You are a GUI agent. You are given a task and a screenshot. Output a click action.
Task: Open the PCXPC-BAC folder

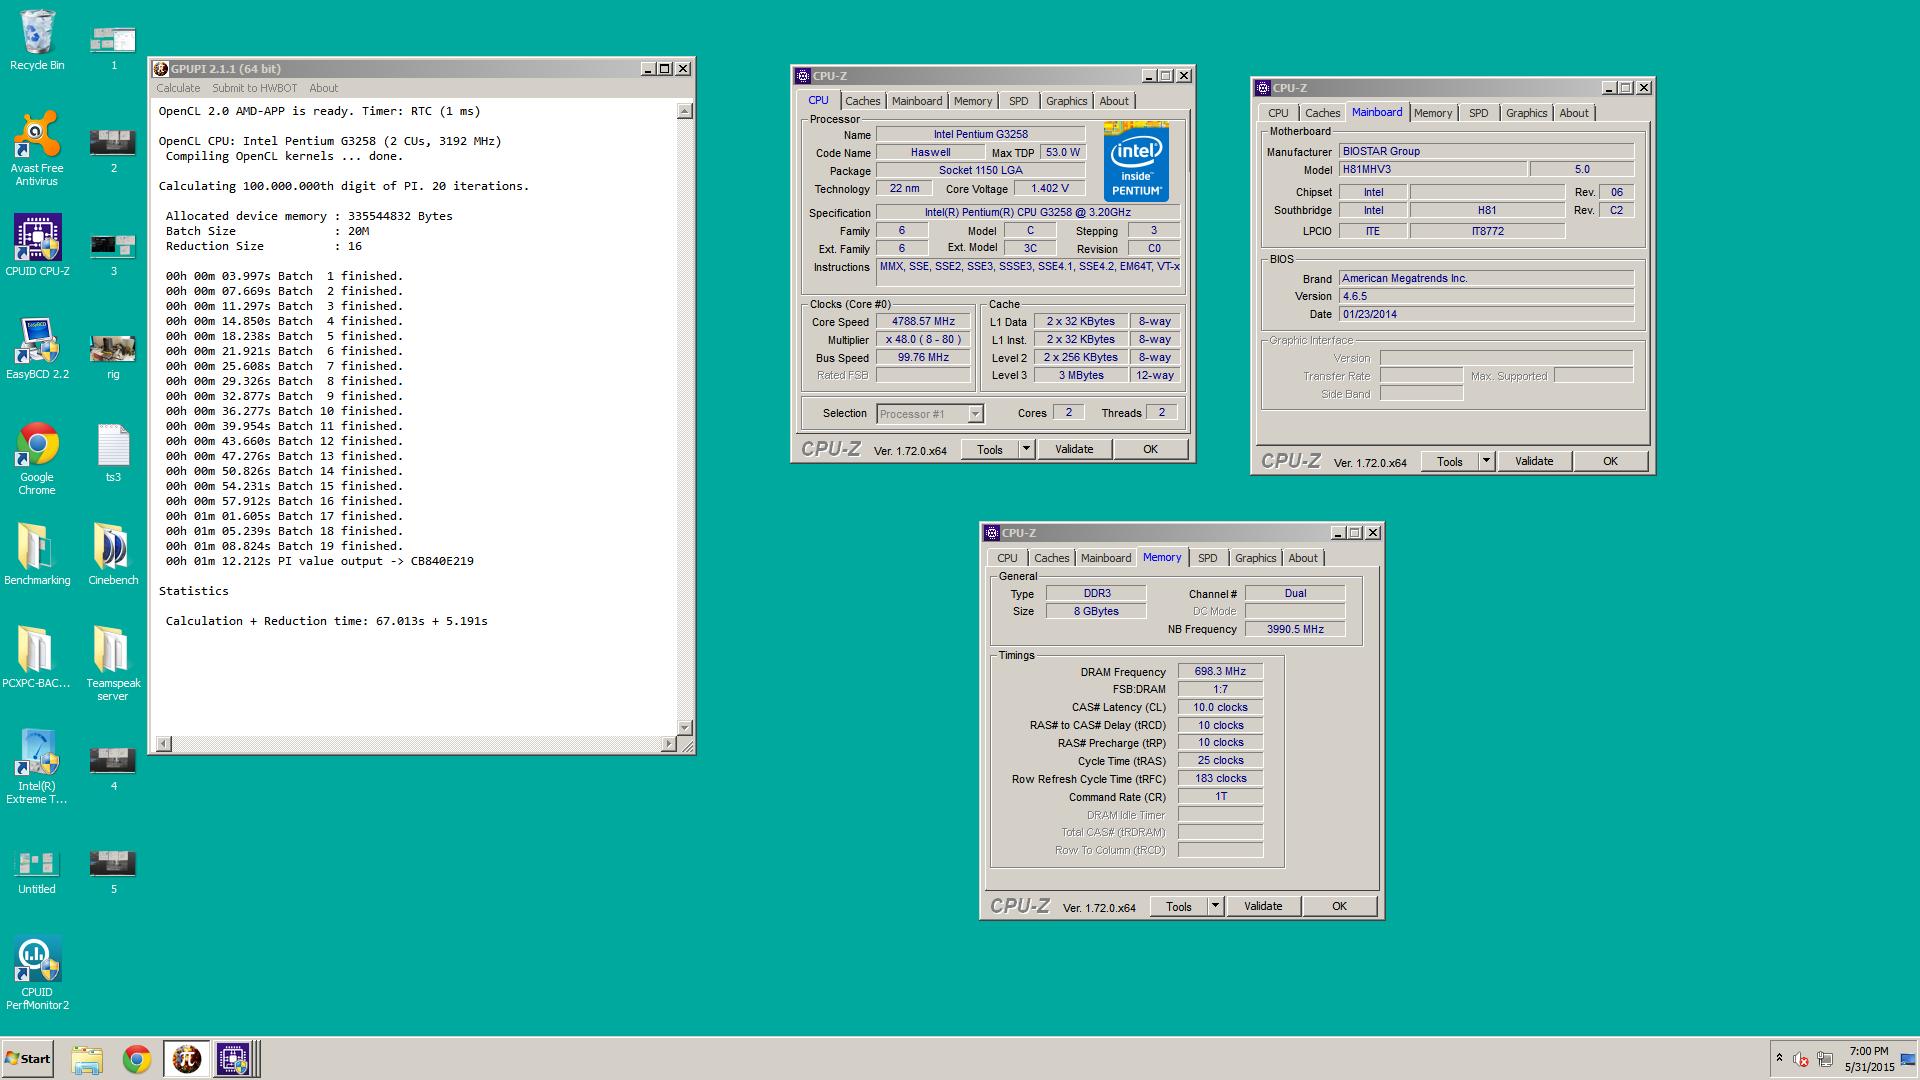click(x=37, y=657)
